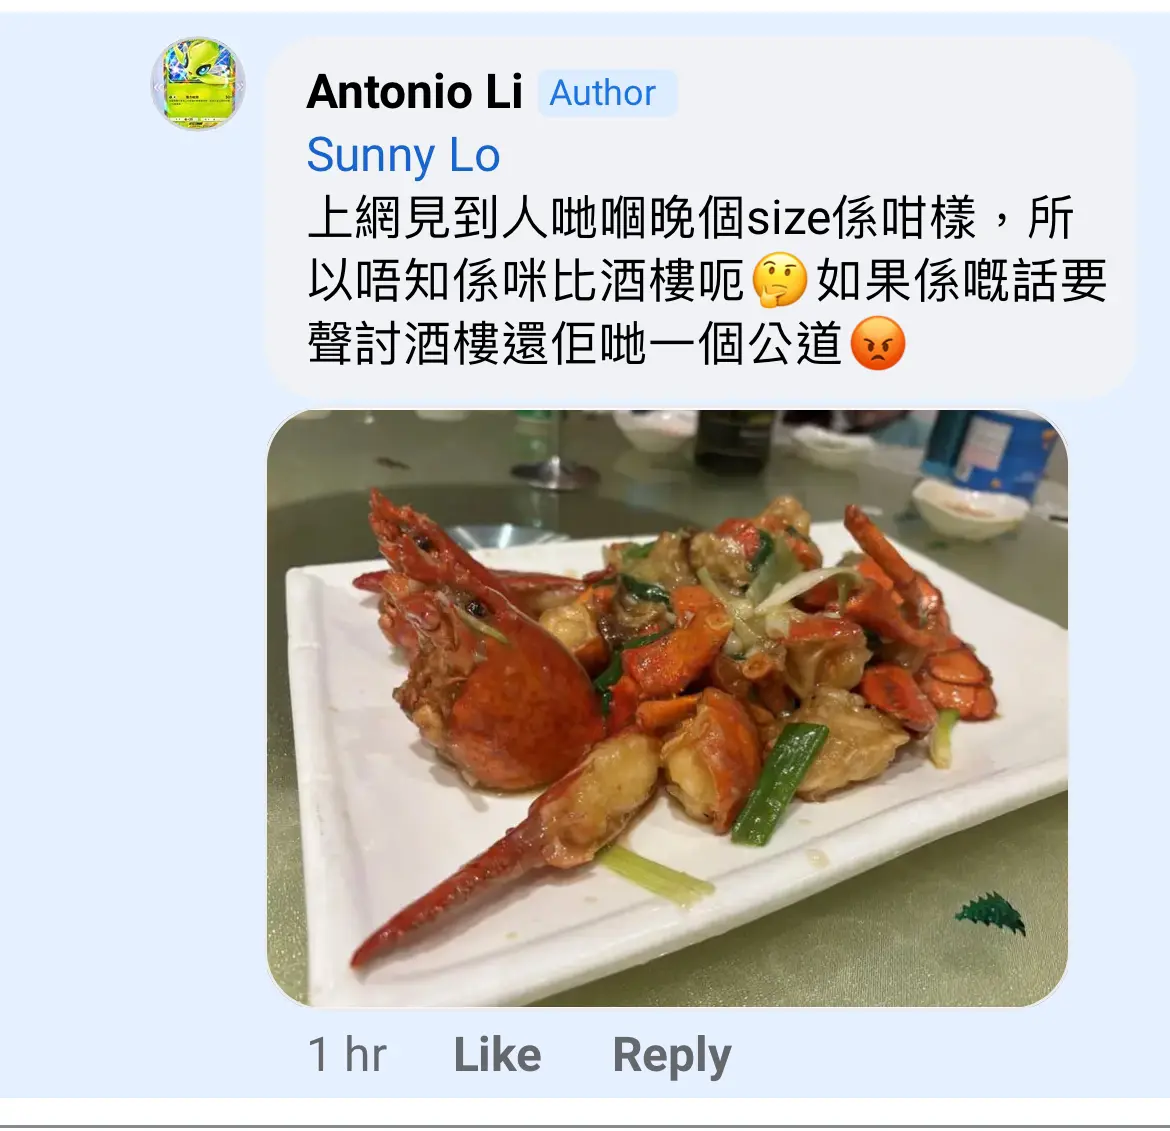
Task: Click the Antonio Li commenter name
Action: click(x=414, y=93)
